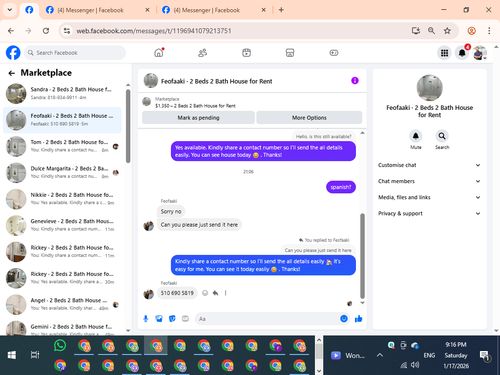This screenshot has height=375, width=500.
Task: Open the Friends icon in top navigation
Action: 202,53
